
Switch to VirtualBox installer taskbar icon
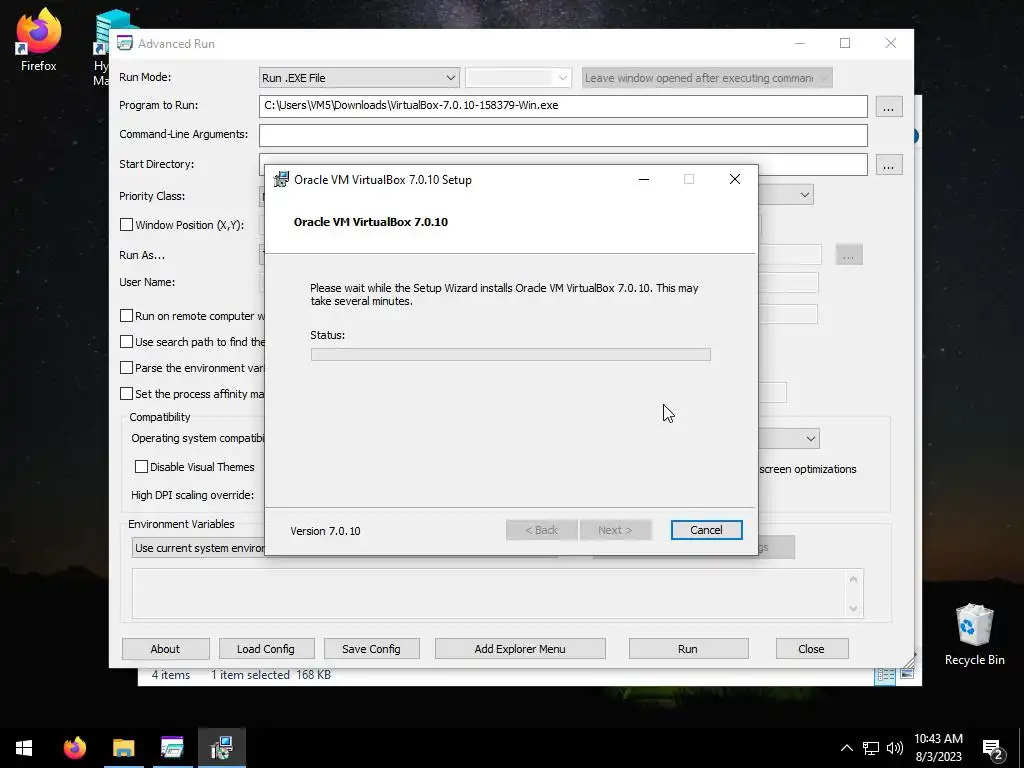click(x=221, y=748)
